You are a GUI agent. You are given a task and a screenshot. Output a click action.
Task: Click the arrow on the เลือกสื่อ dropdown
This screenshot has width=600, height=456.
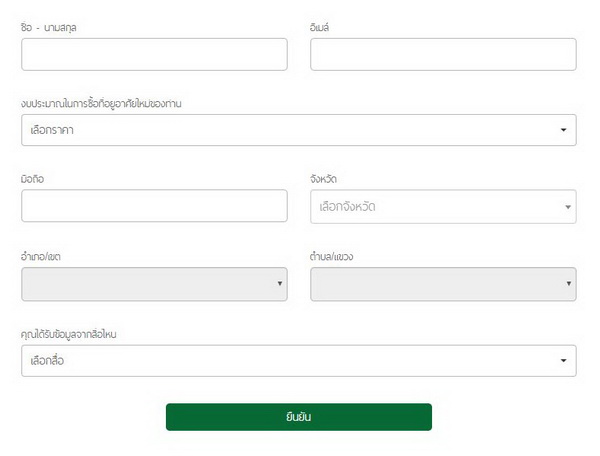pyautogui.click(x=563, y=360)
